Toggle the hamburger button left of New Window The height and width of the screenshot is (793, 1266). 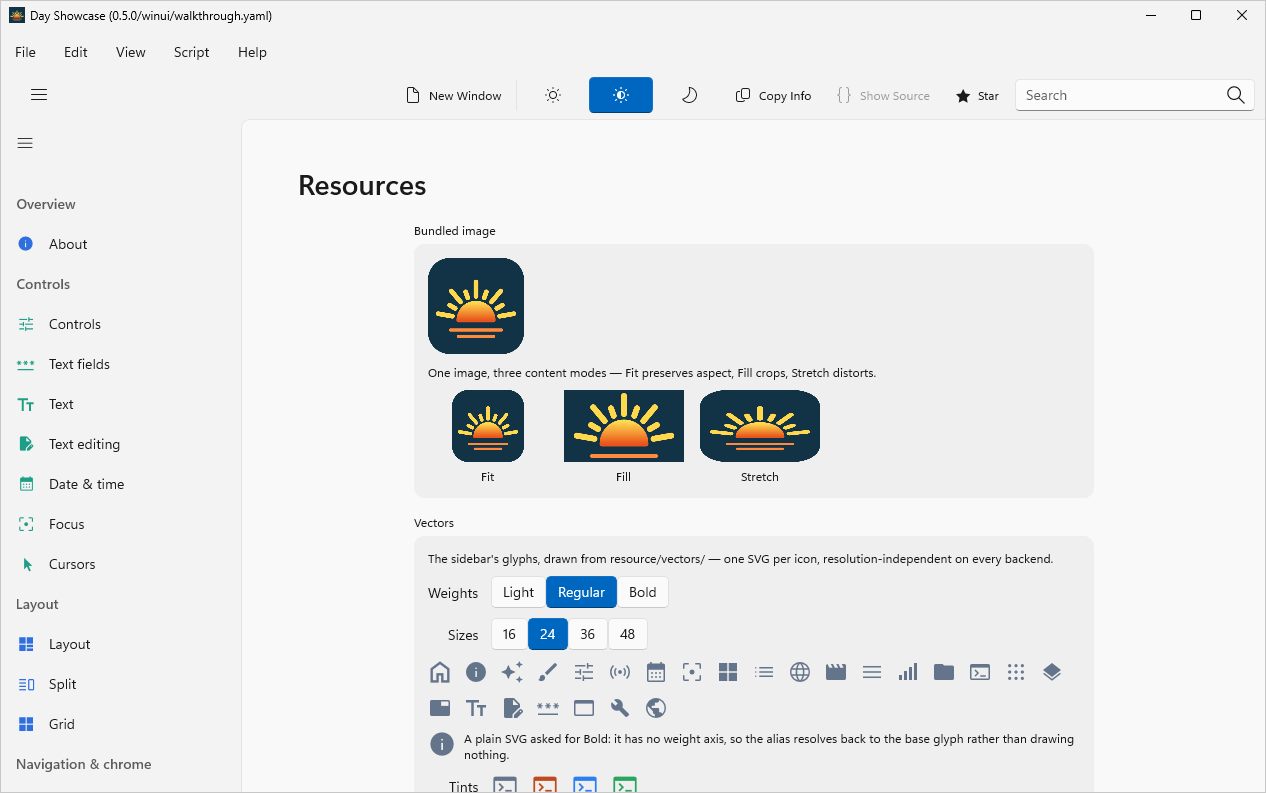pyautogui.click(x=39, y=95)
